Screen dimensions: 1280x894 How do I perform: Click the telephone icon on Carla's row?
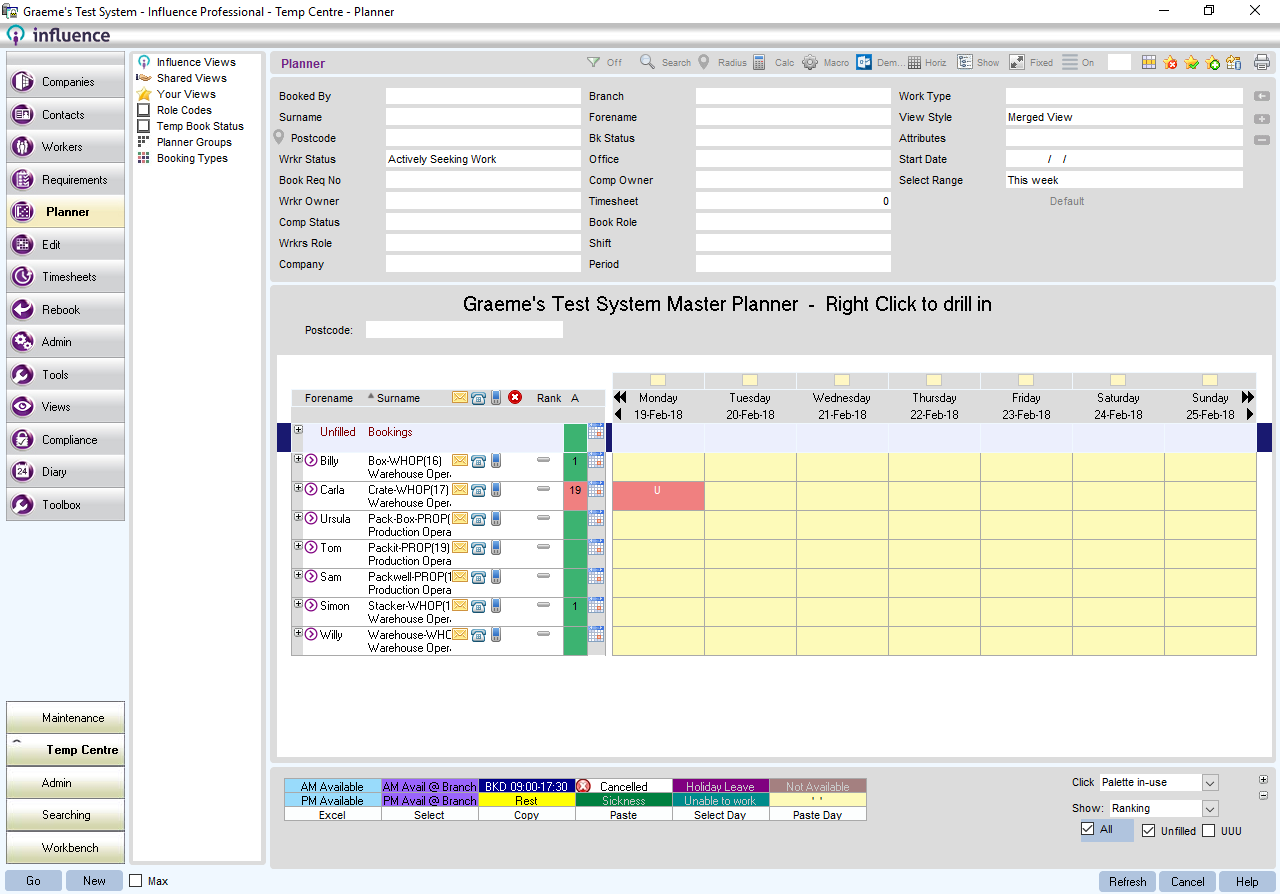pos(478,490)
